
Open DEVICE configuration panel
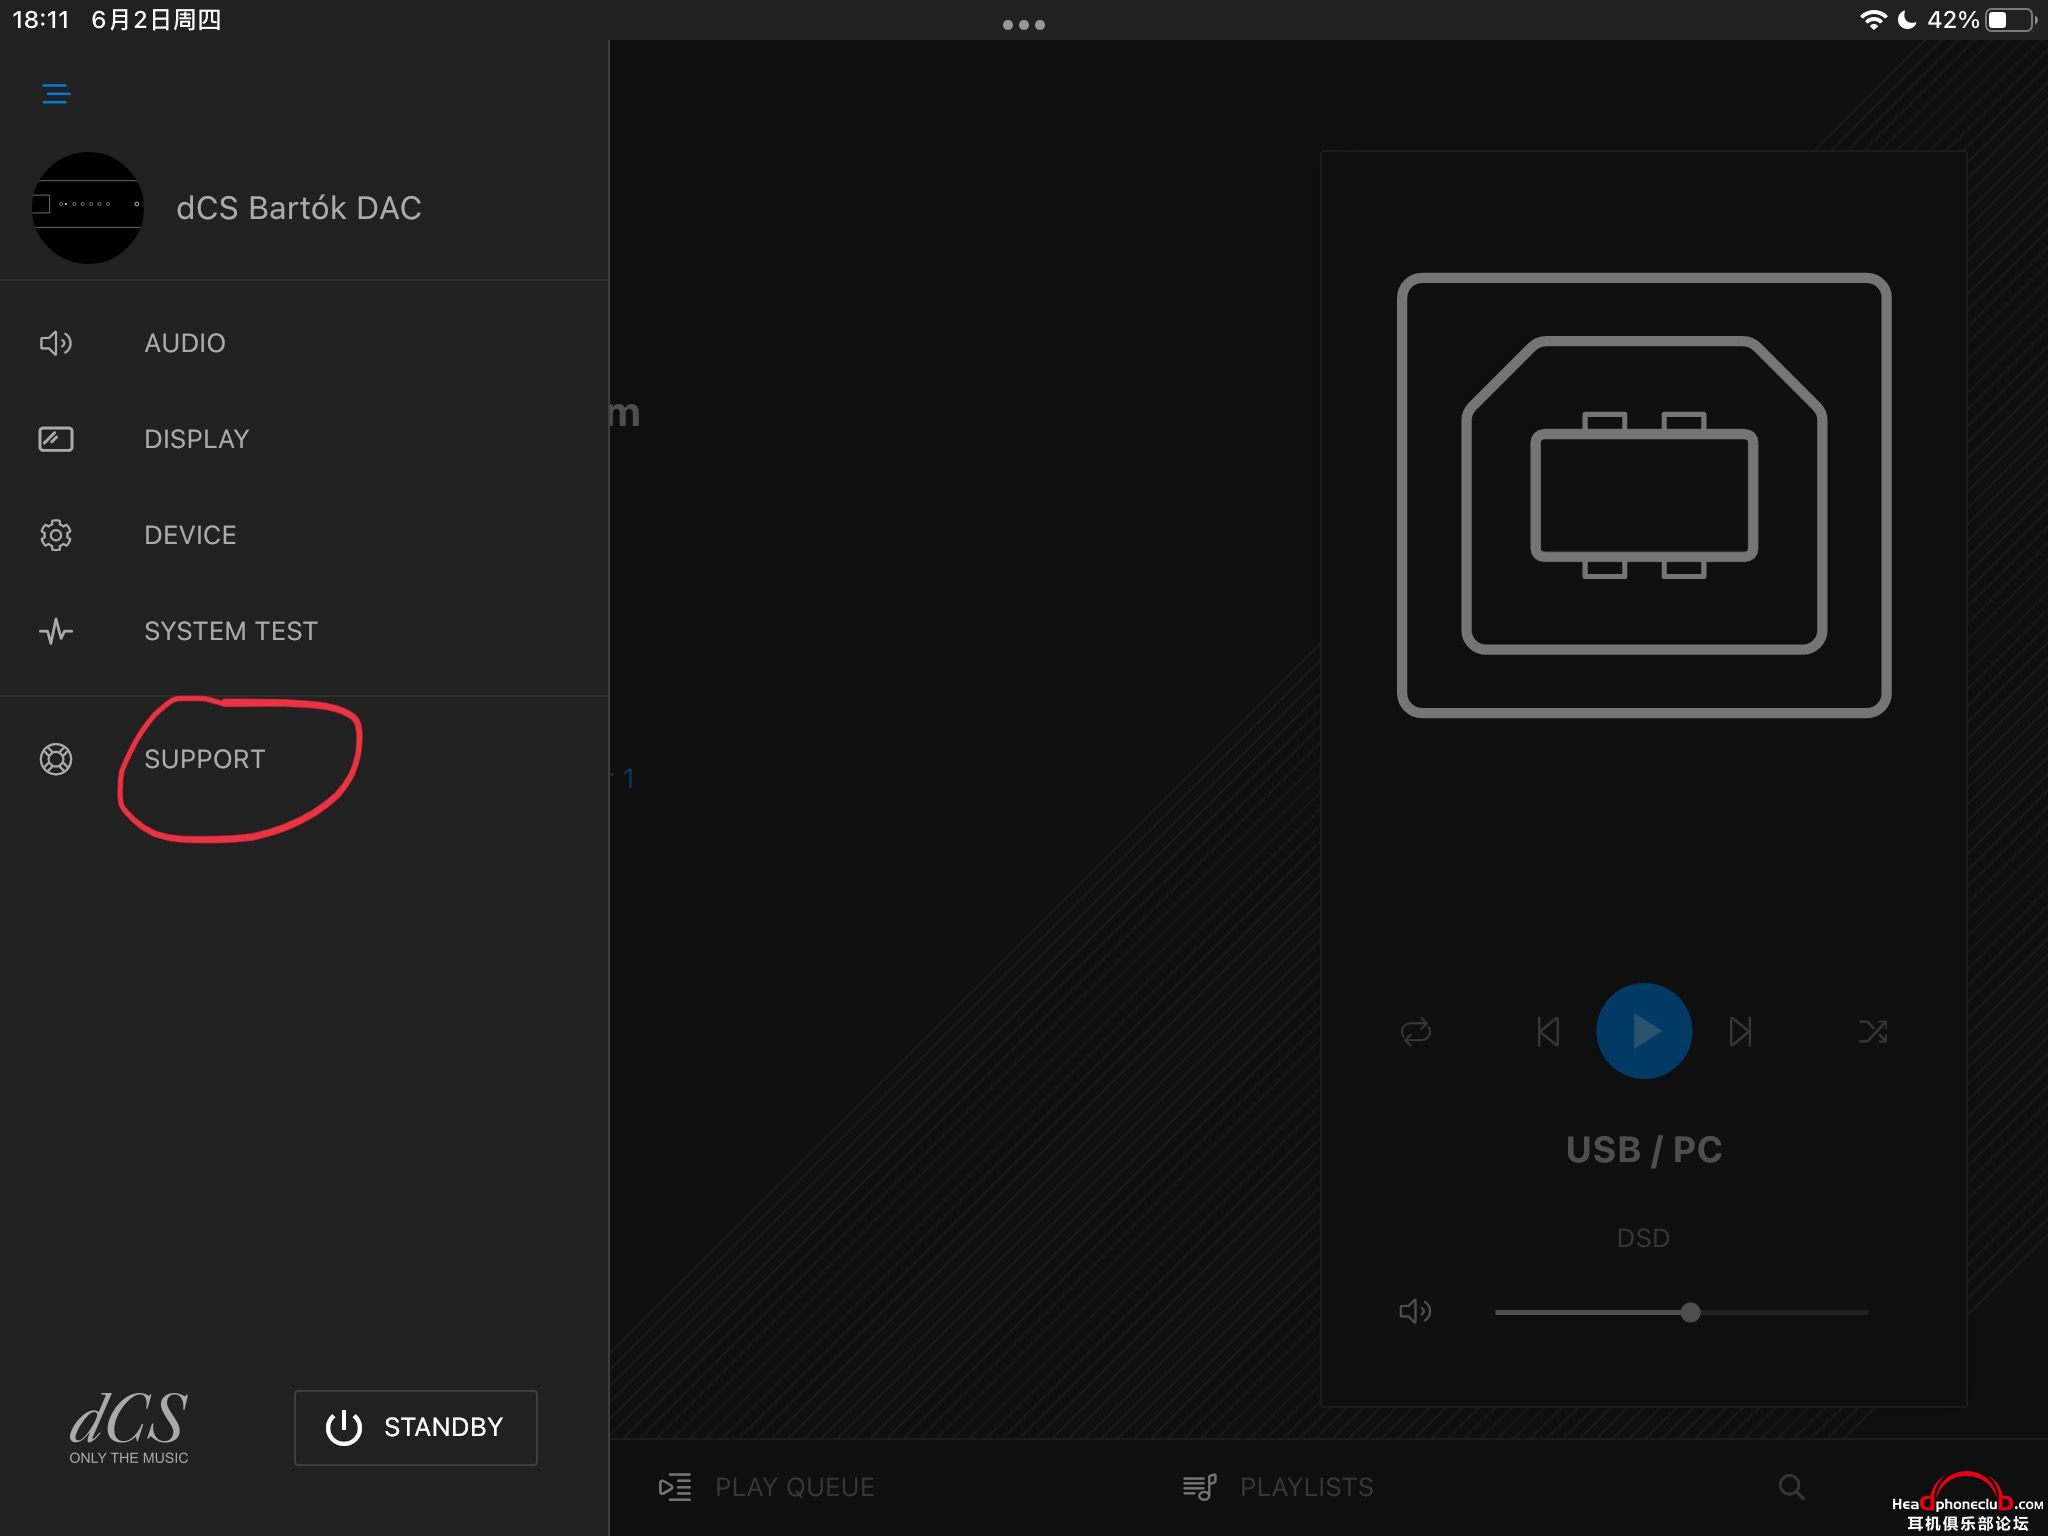pyautogui.click(x=190, y=534)
